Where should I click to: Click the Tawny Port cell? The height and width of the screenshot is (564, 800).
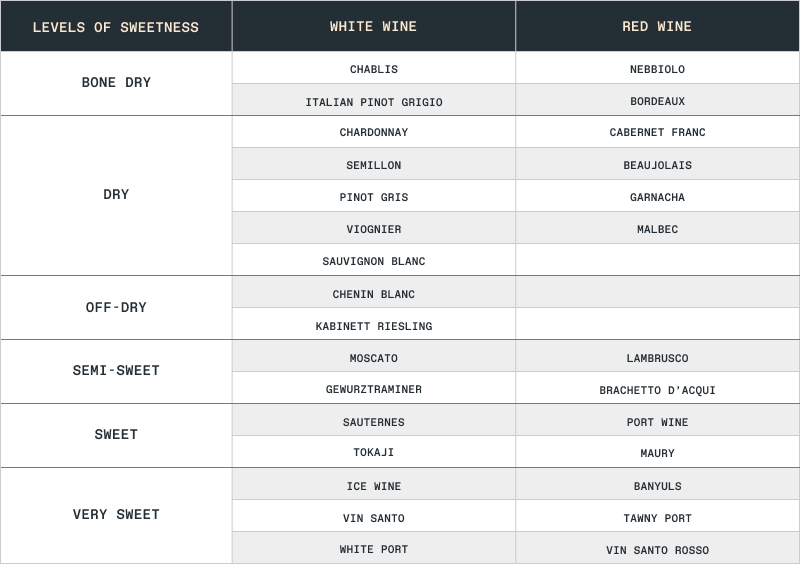(x=657, y=516)
